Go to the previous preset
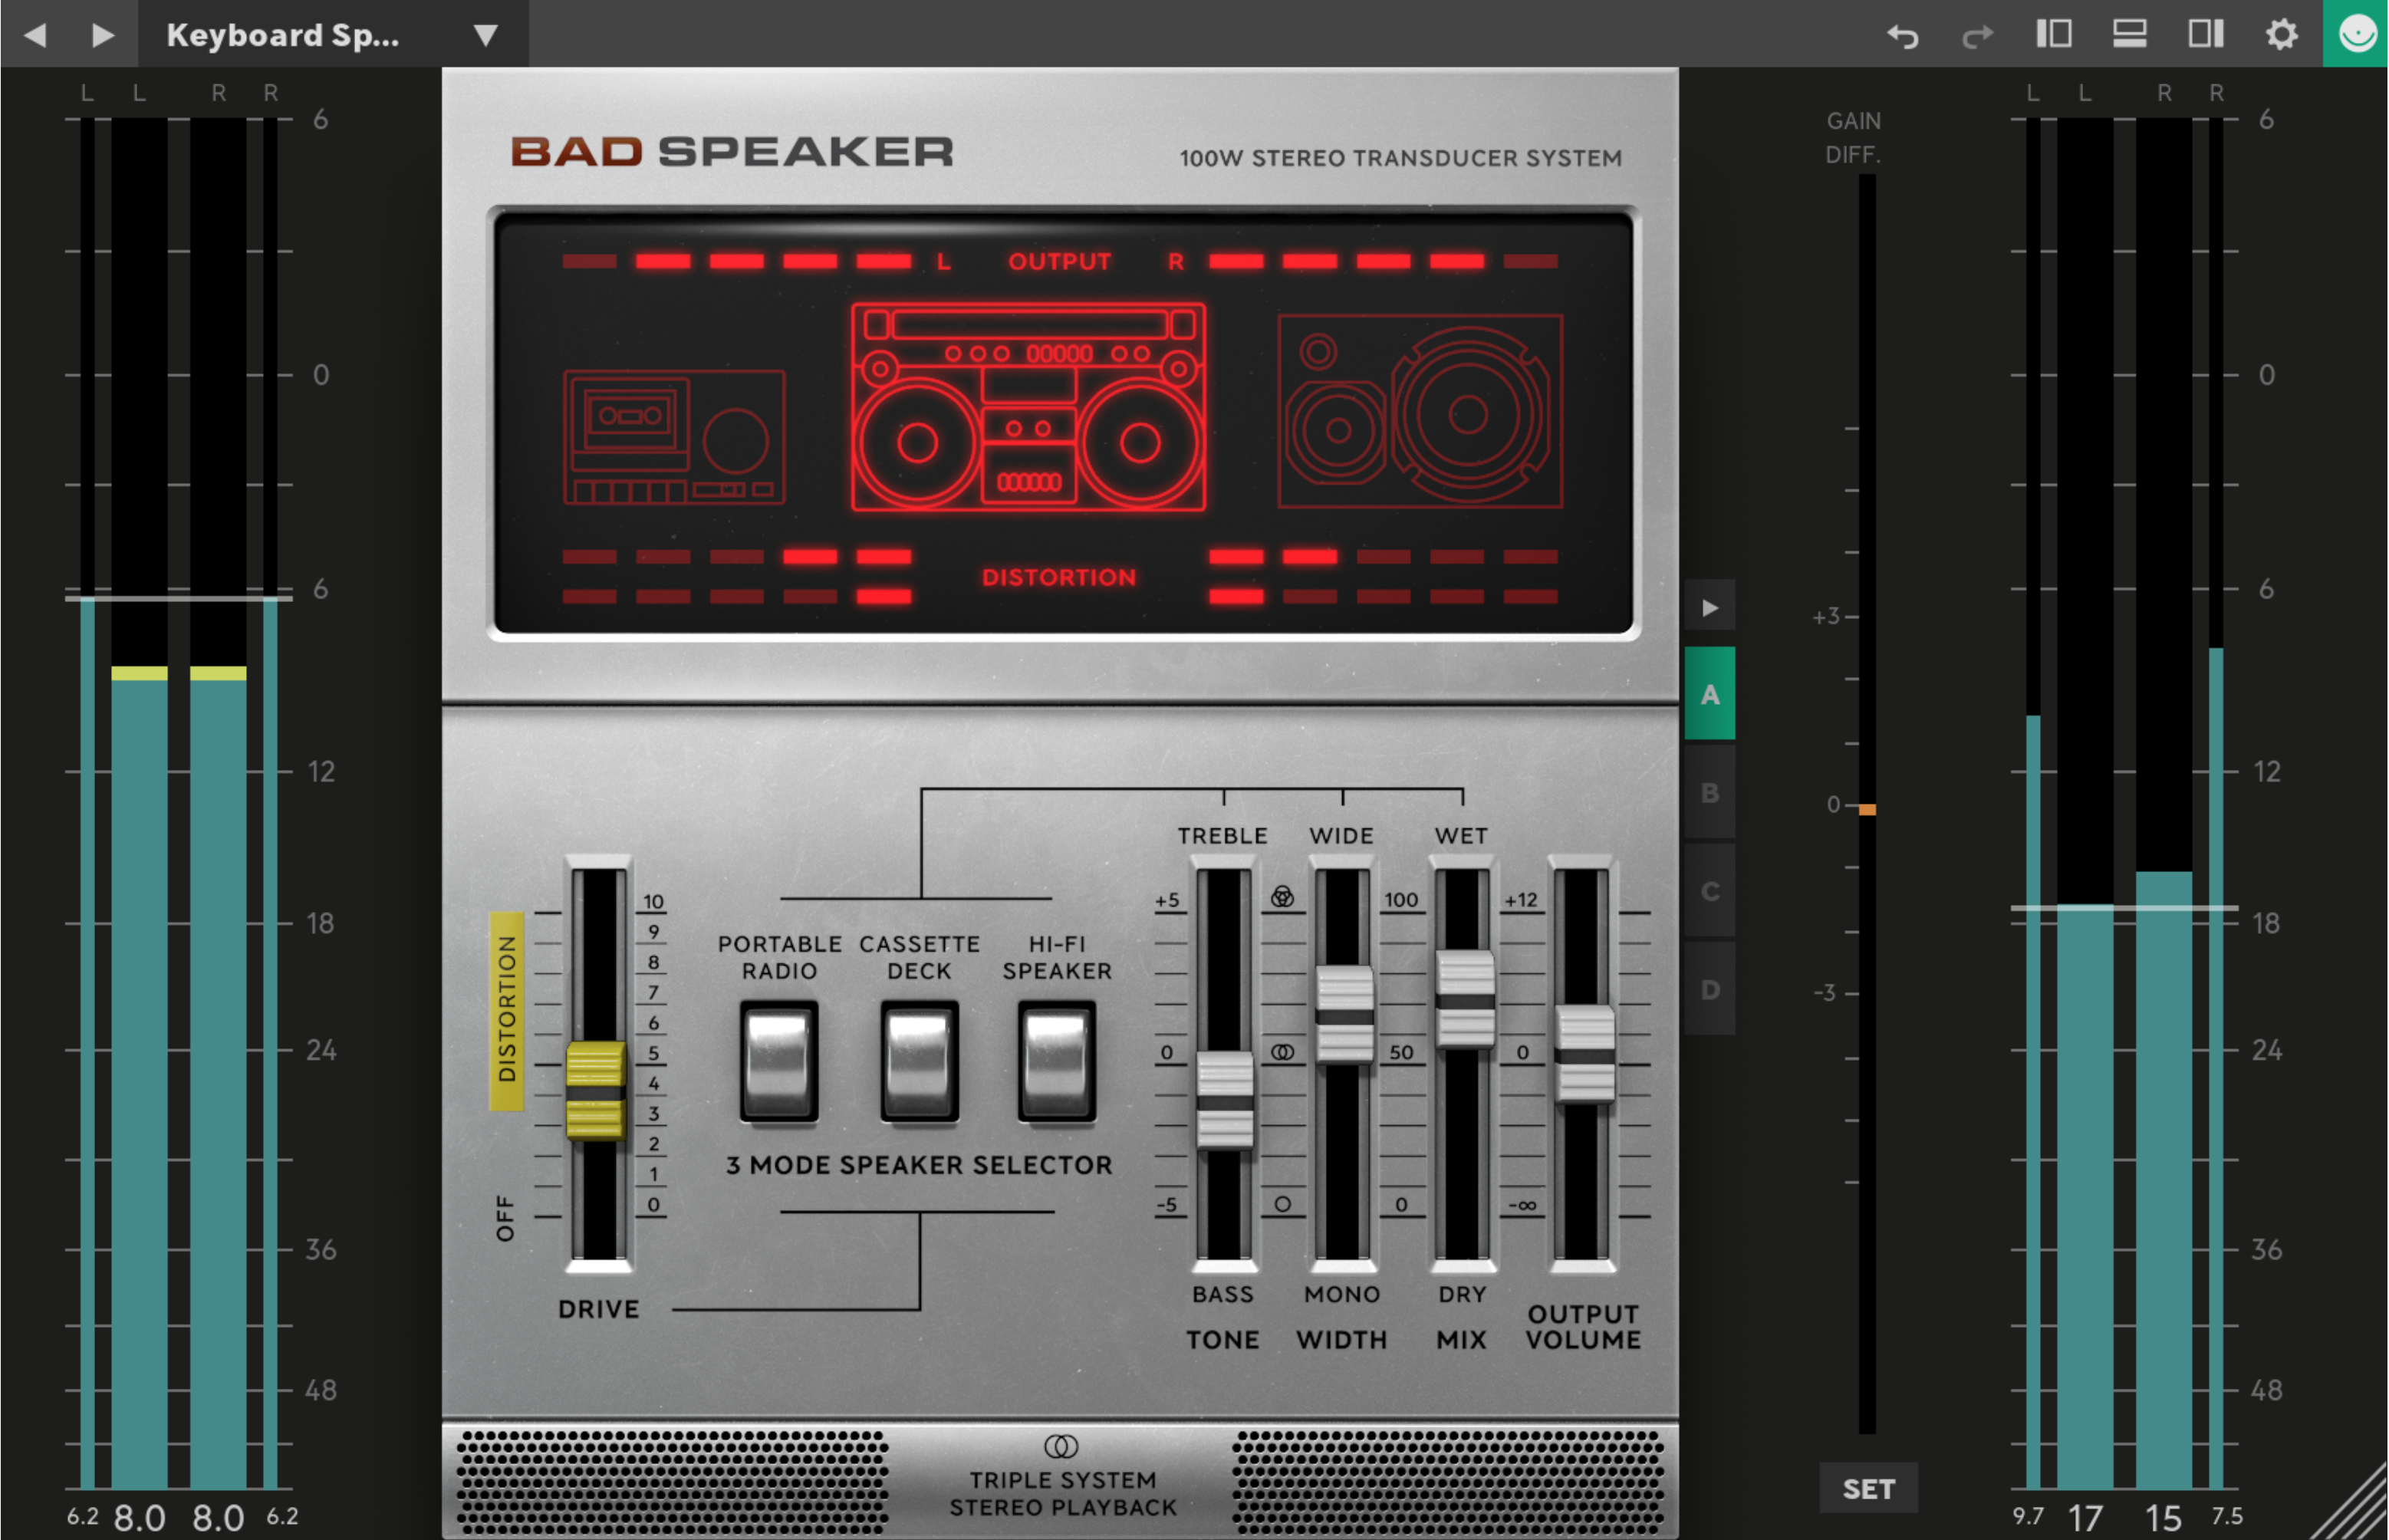The image size is (2389, 1540). click(35, 36)
